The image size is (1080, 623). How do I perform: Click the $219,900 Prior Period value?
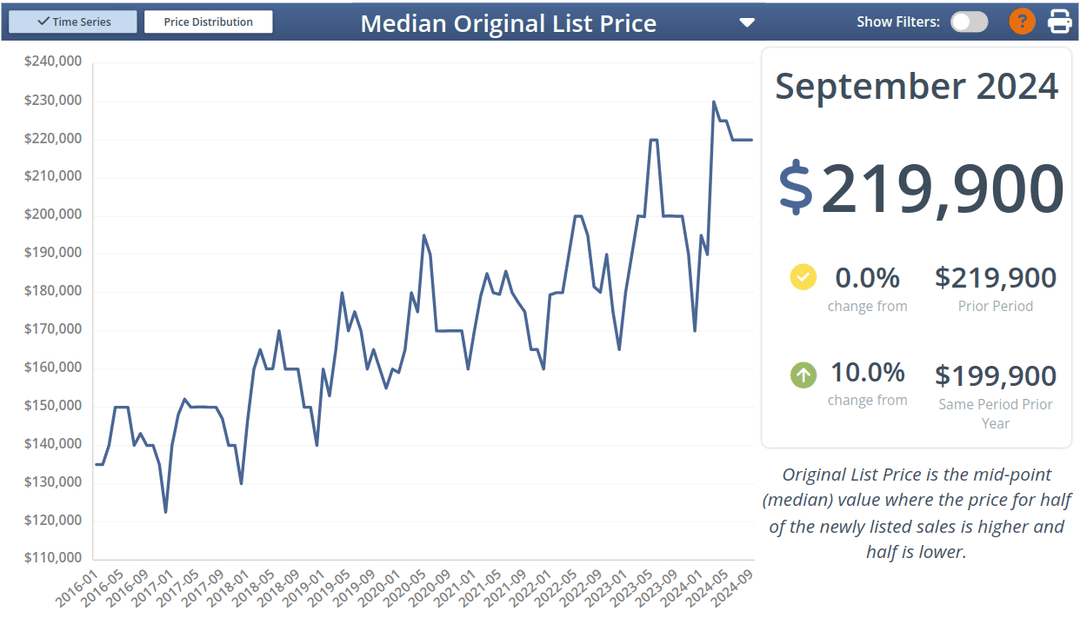point(995,278)
